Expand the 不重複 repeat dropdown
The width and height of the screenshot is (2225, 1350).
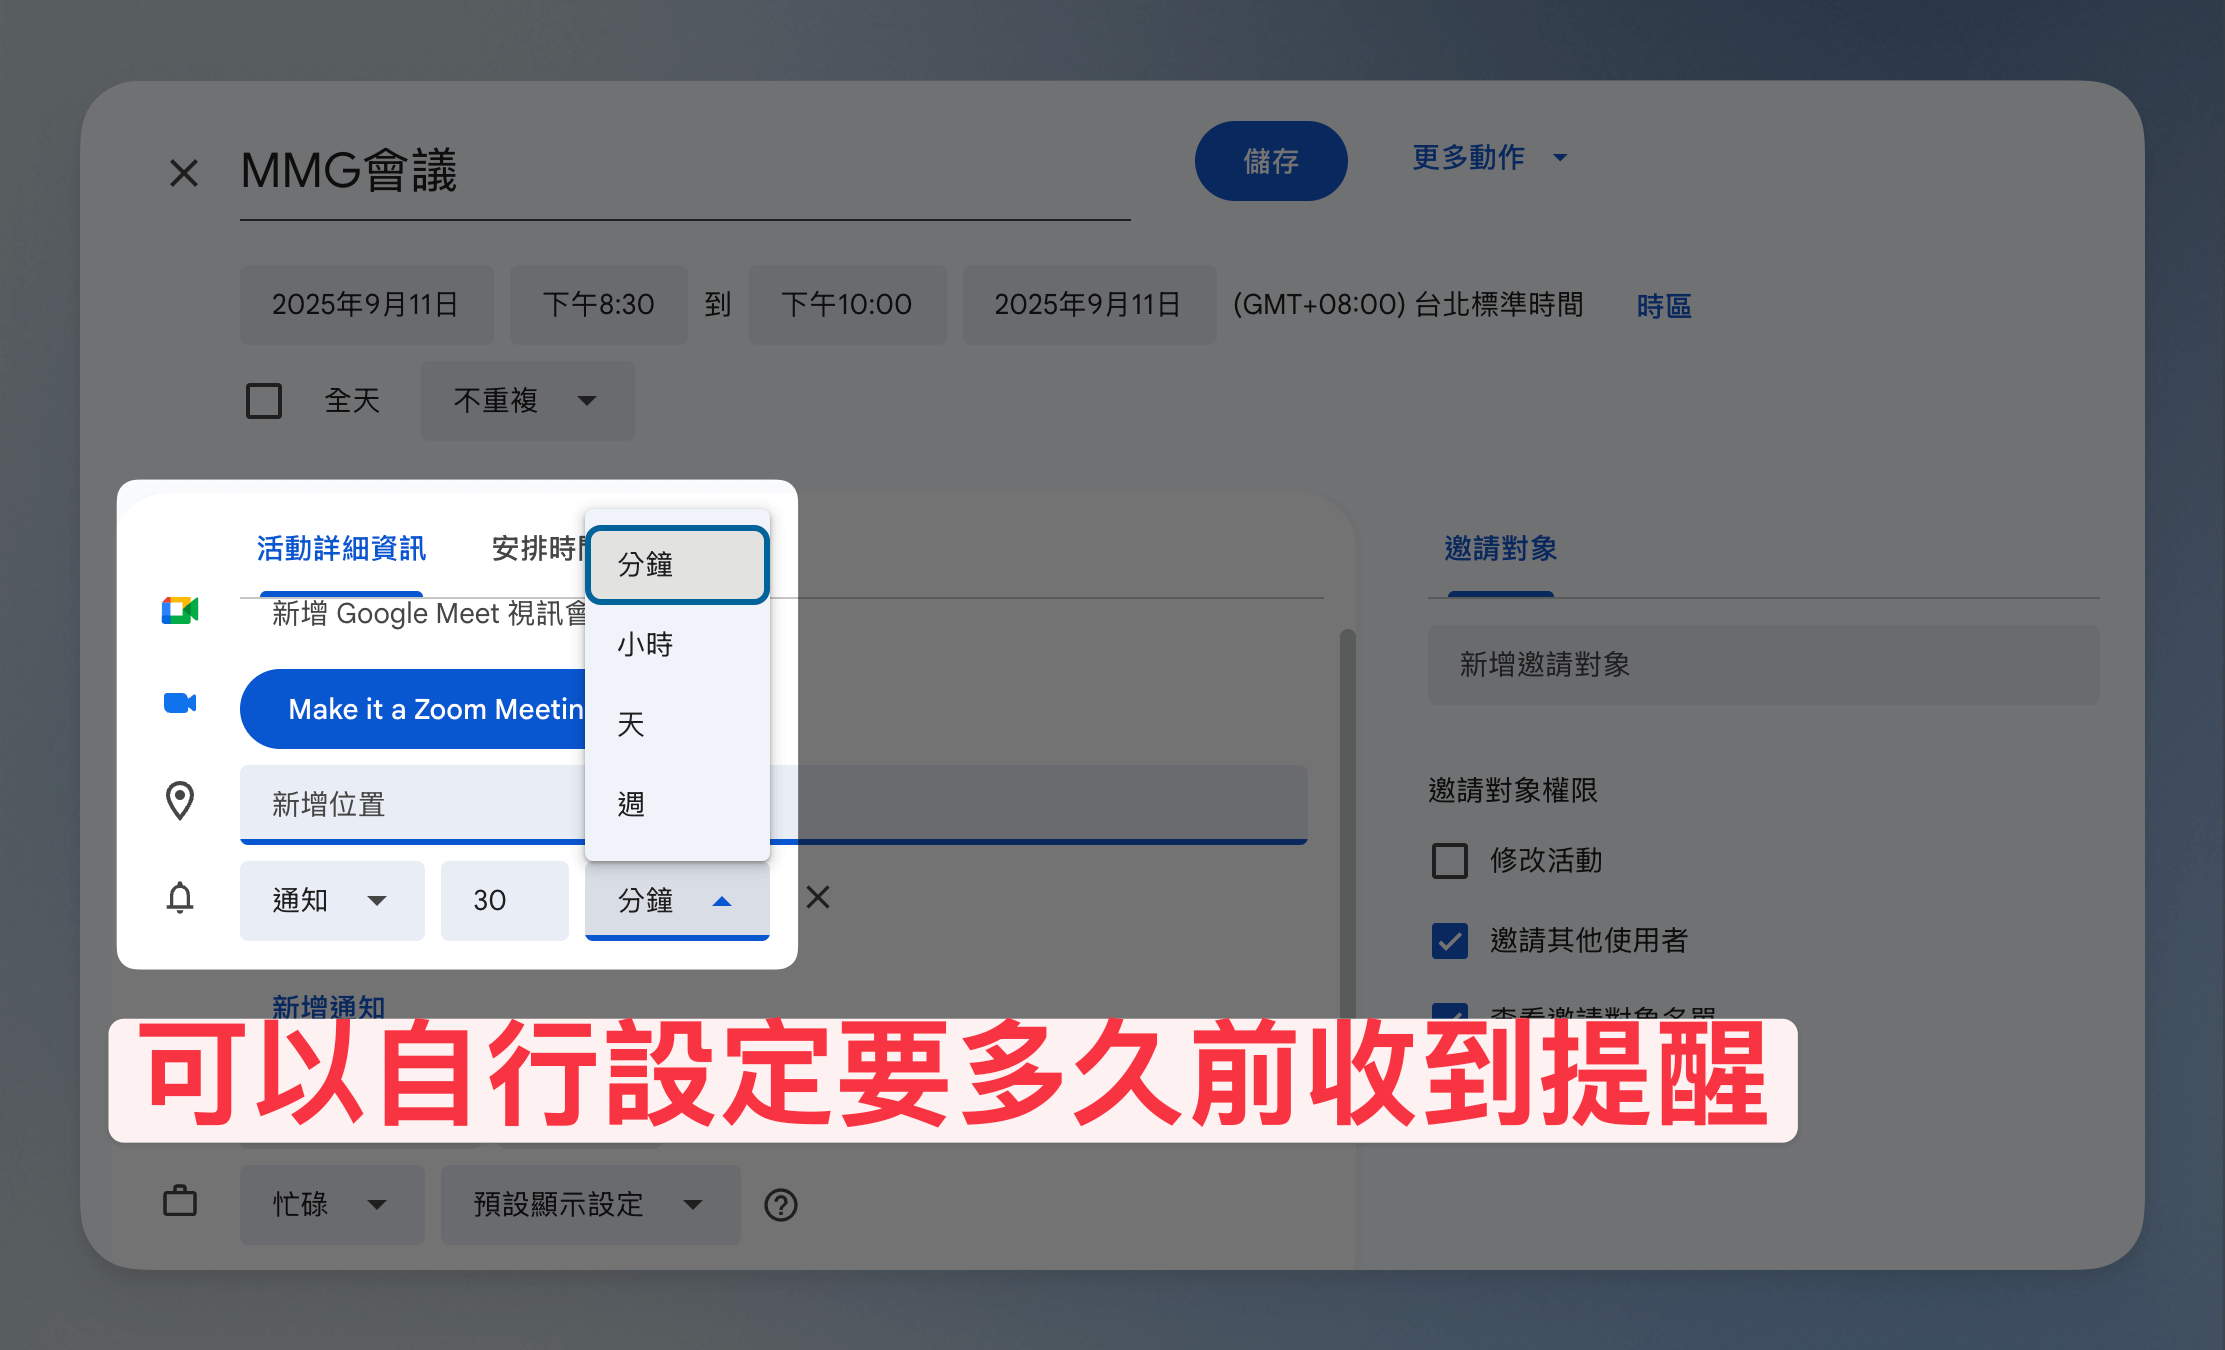tap(527, 401)
